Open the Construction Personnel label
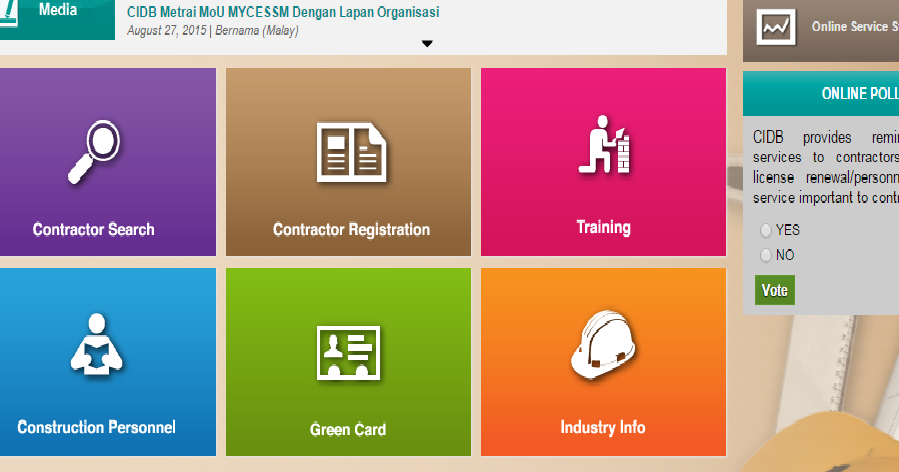This screenshot has height=472, width=899. pyautogui.click(x=96, y=427)
